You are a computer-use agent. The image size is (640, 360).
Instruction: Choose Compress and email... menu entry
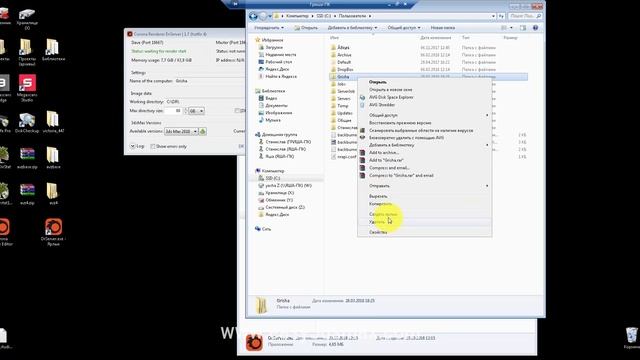coord(389,168)
